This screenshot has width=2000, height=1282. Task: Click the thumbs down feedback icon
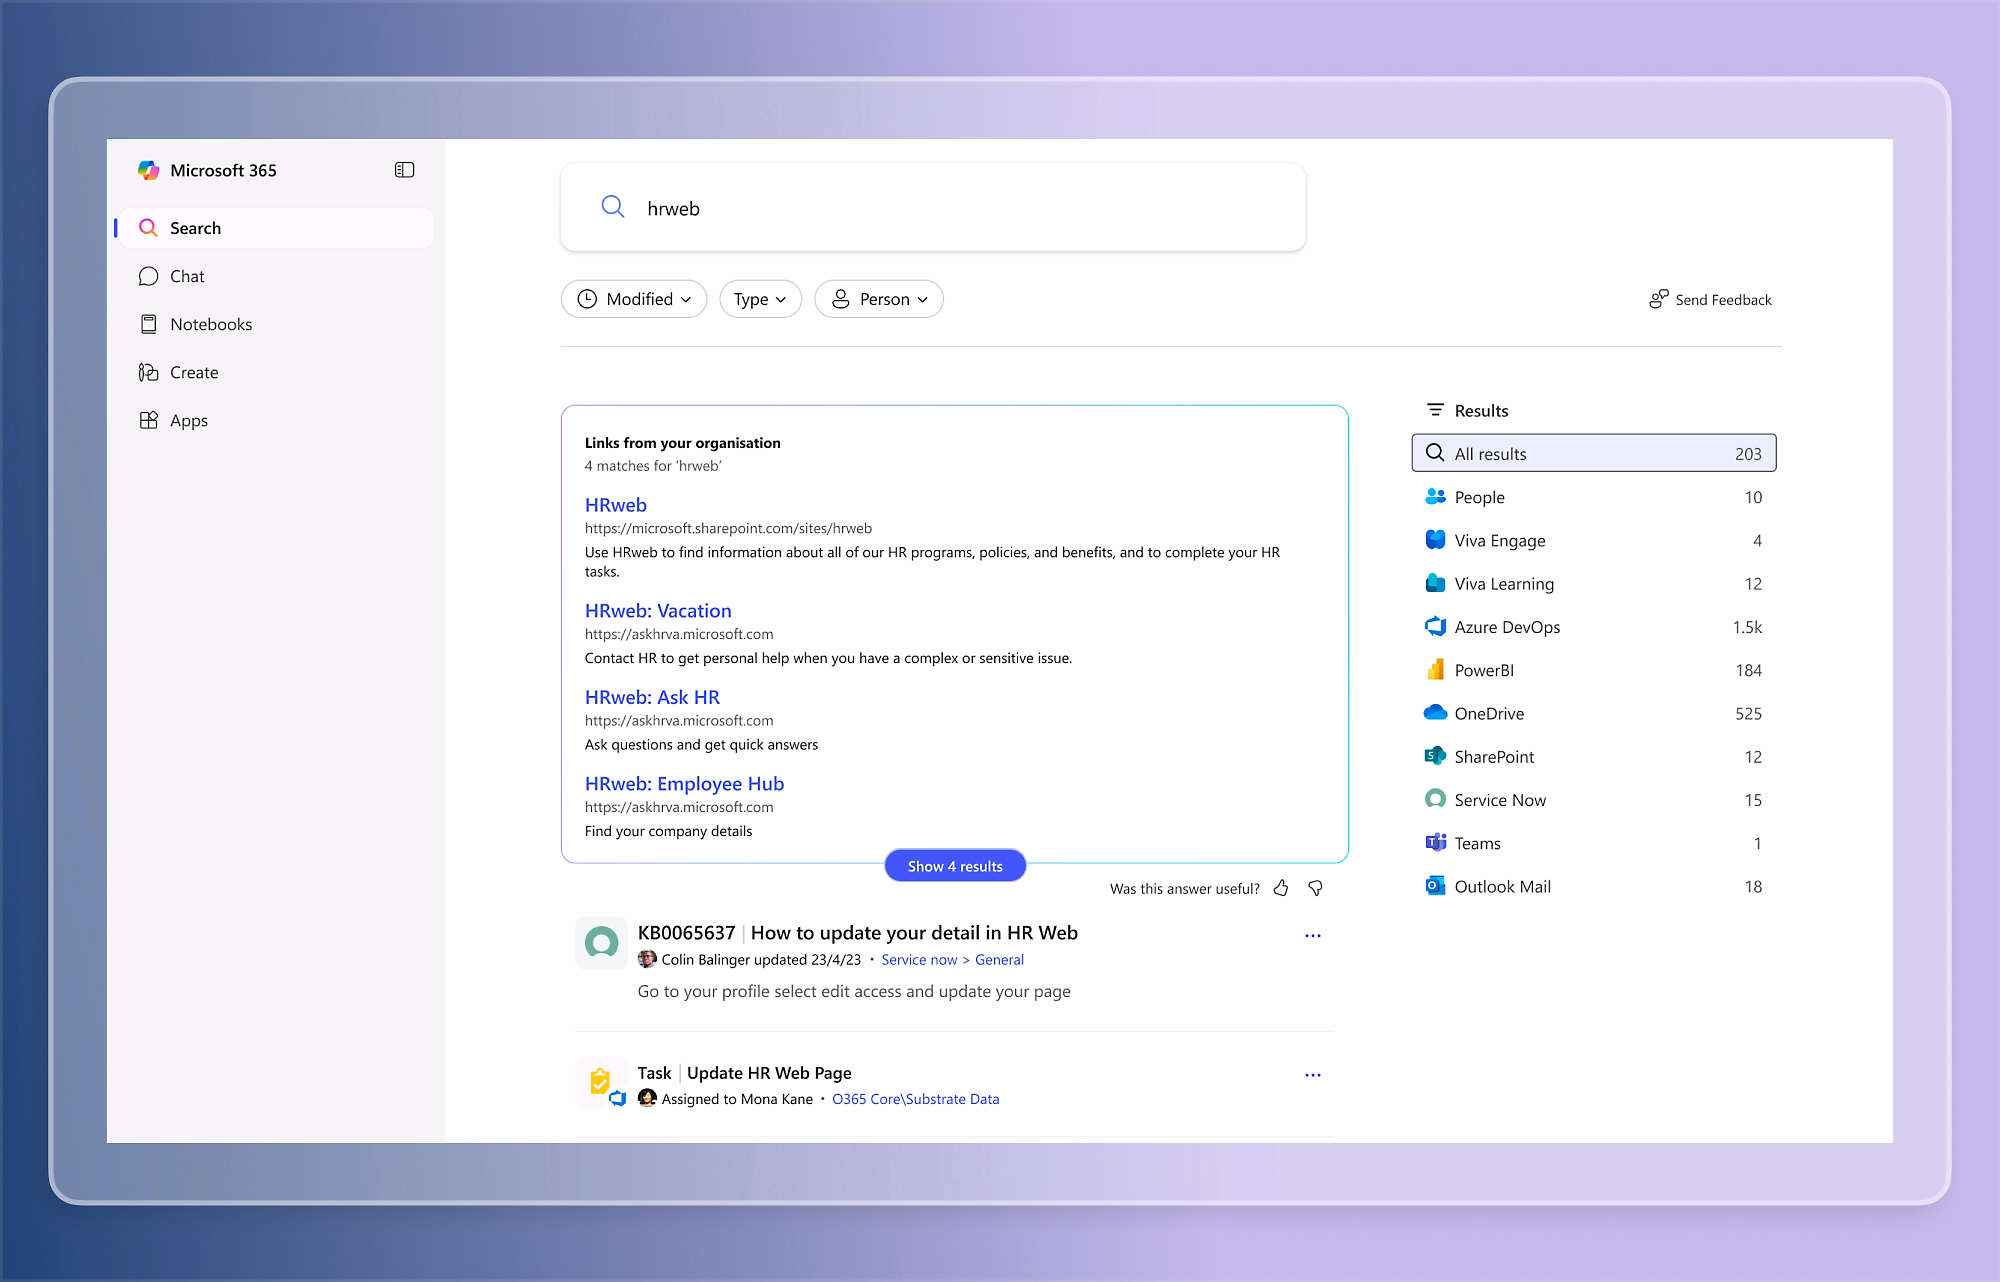point(1316,888)
